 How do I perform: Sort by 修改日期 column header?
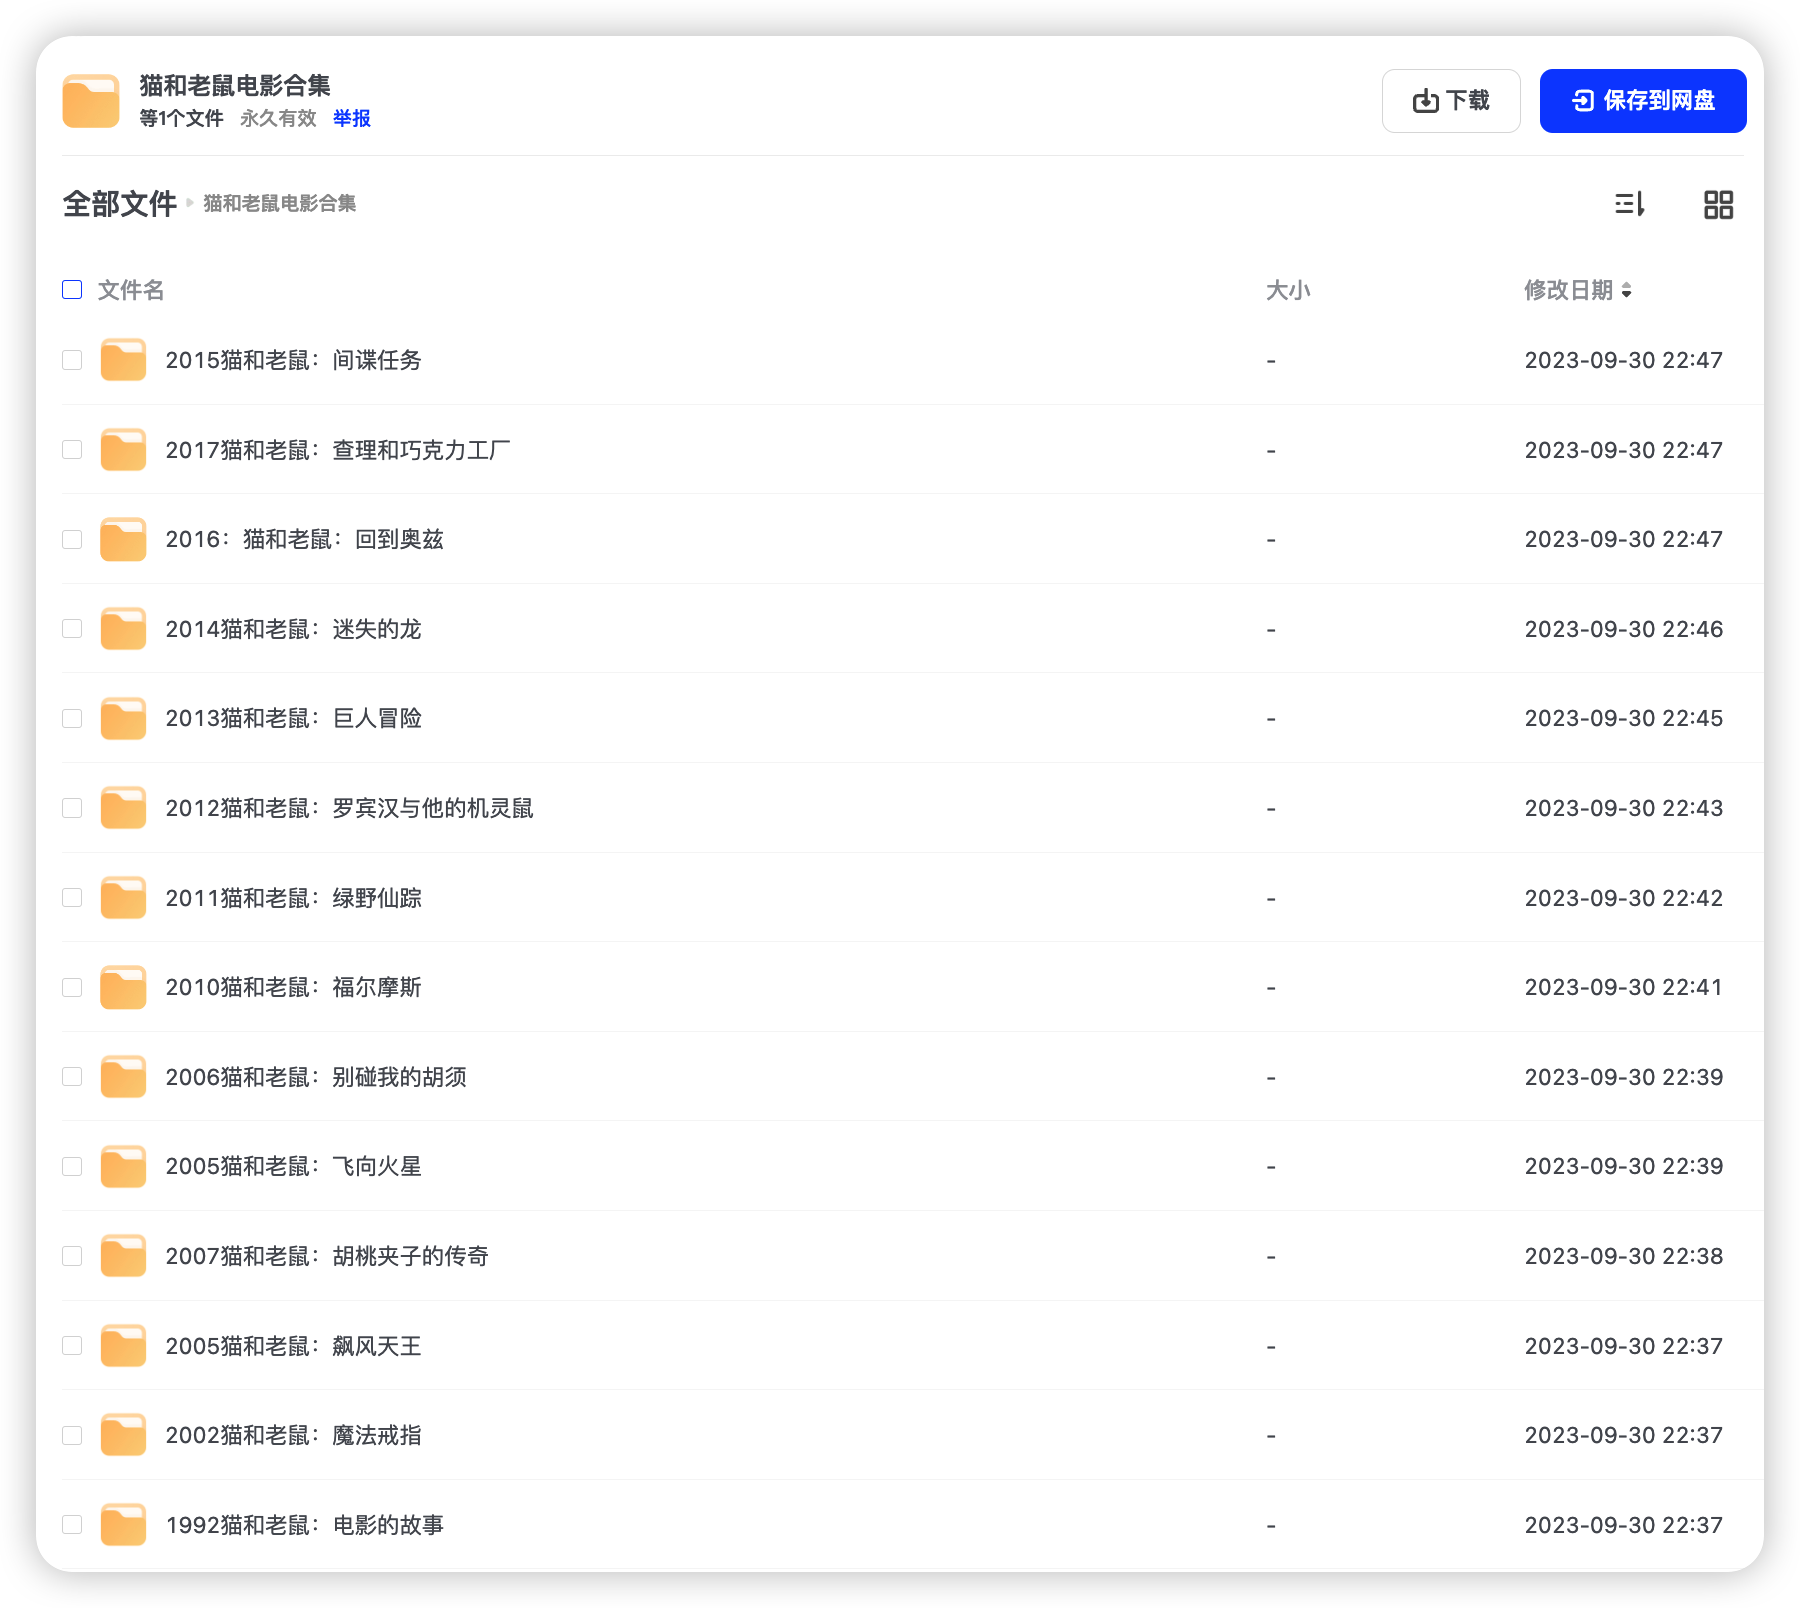[1578, 290]
